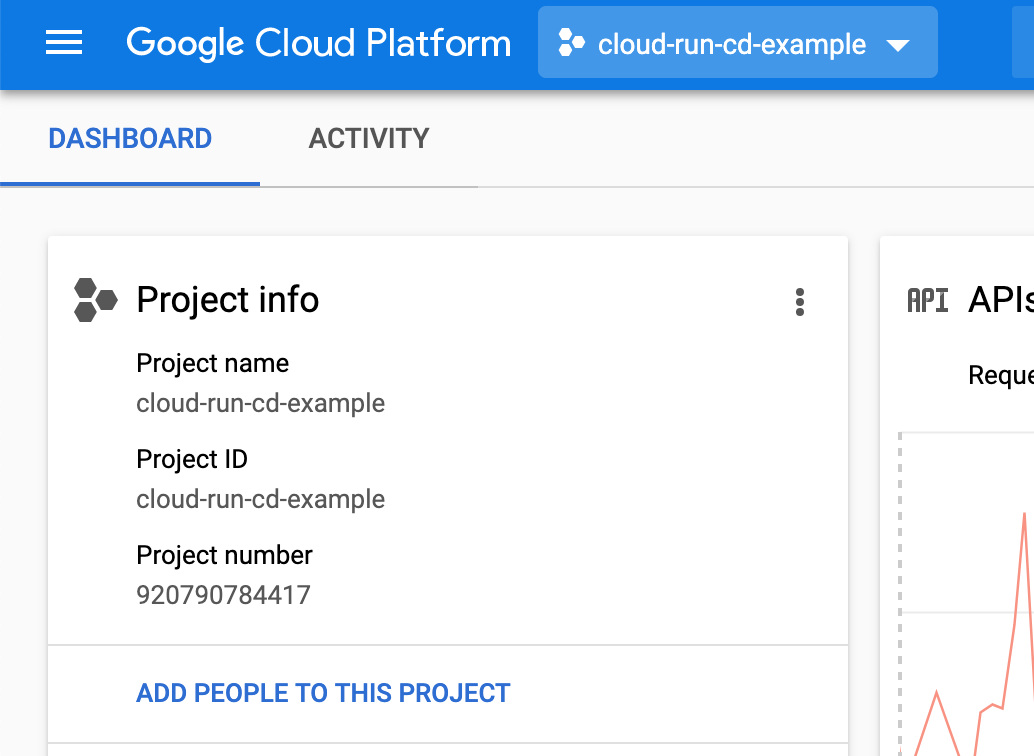
Task: Click the Project name label
Action: pyautogui.click(x=212, y=363)
